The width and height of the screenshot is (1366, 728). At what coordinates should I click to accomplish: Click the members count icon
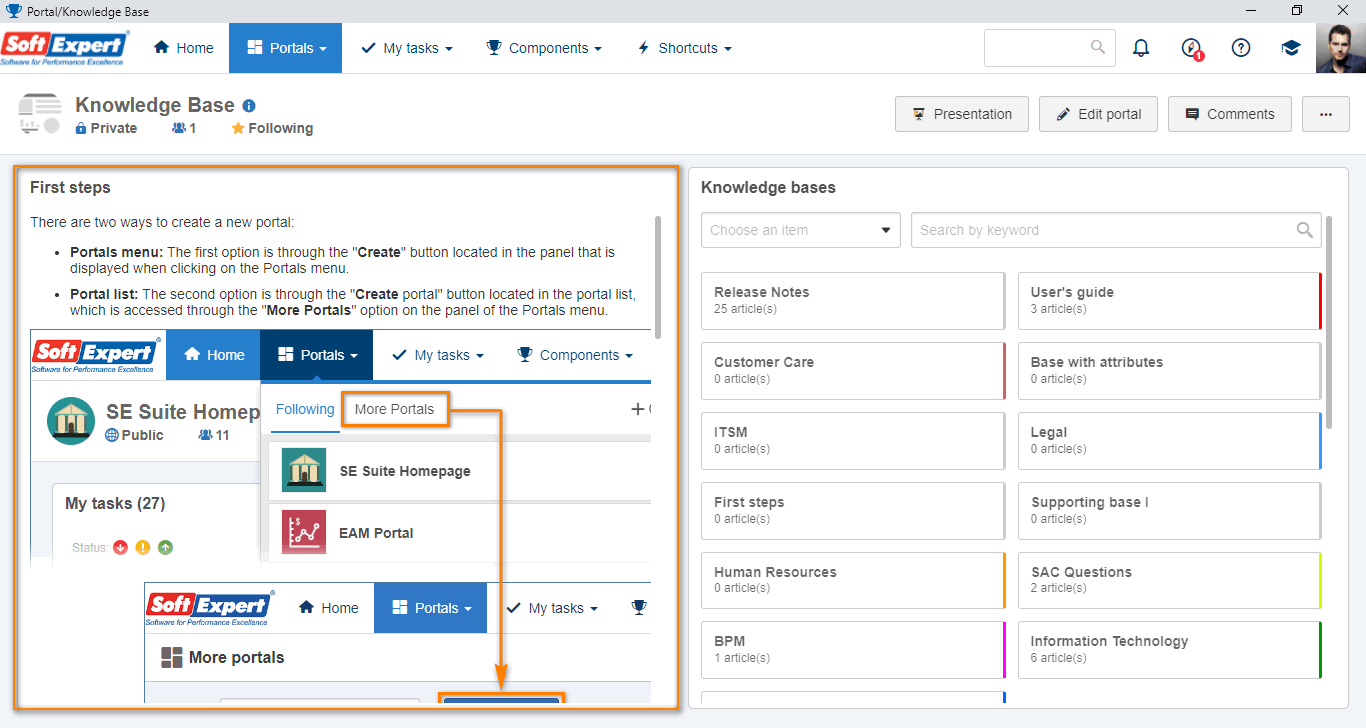click(x=179, y=128)
